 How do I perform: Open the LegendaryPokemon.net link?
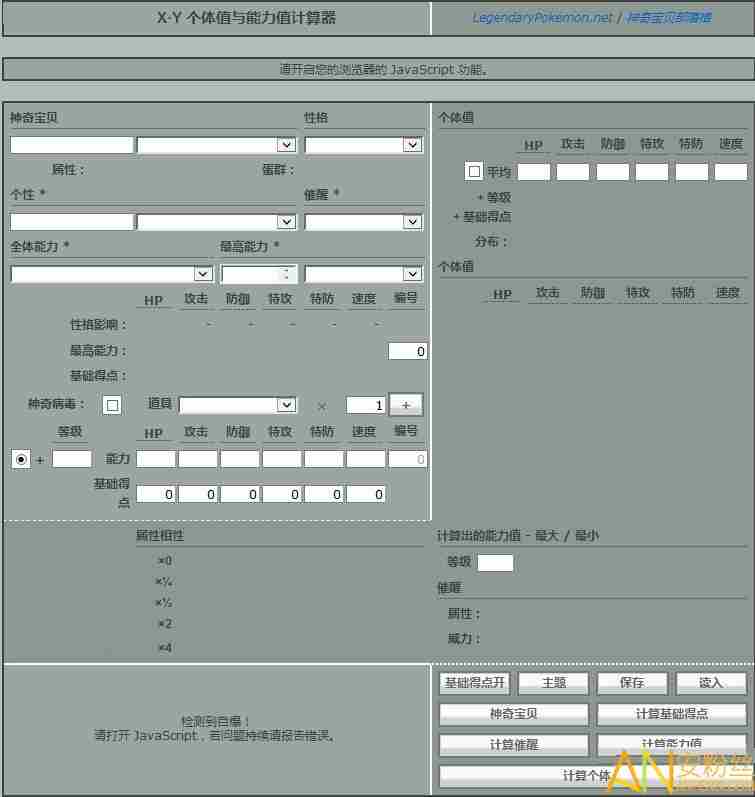coord(542,18)
